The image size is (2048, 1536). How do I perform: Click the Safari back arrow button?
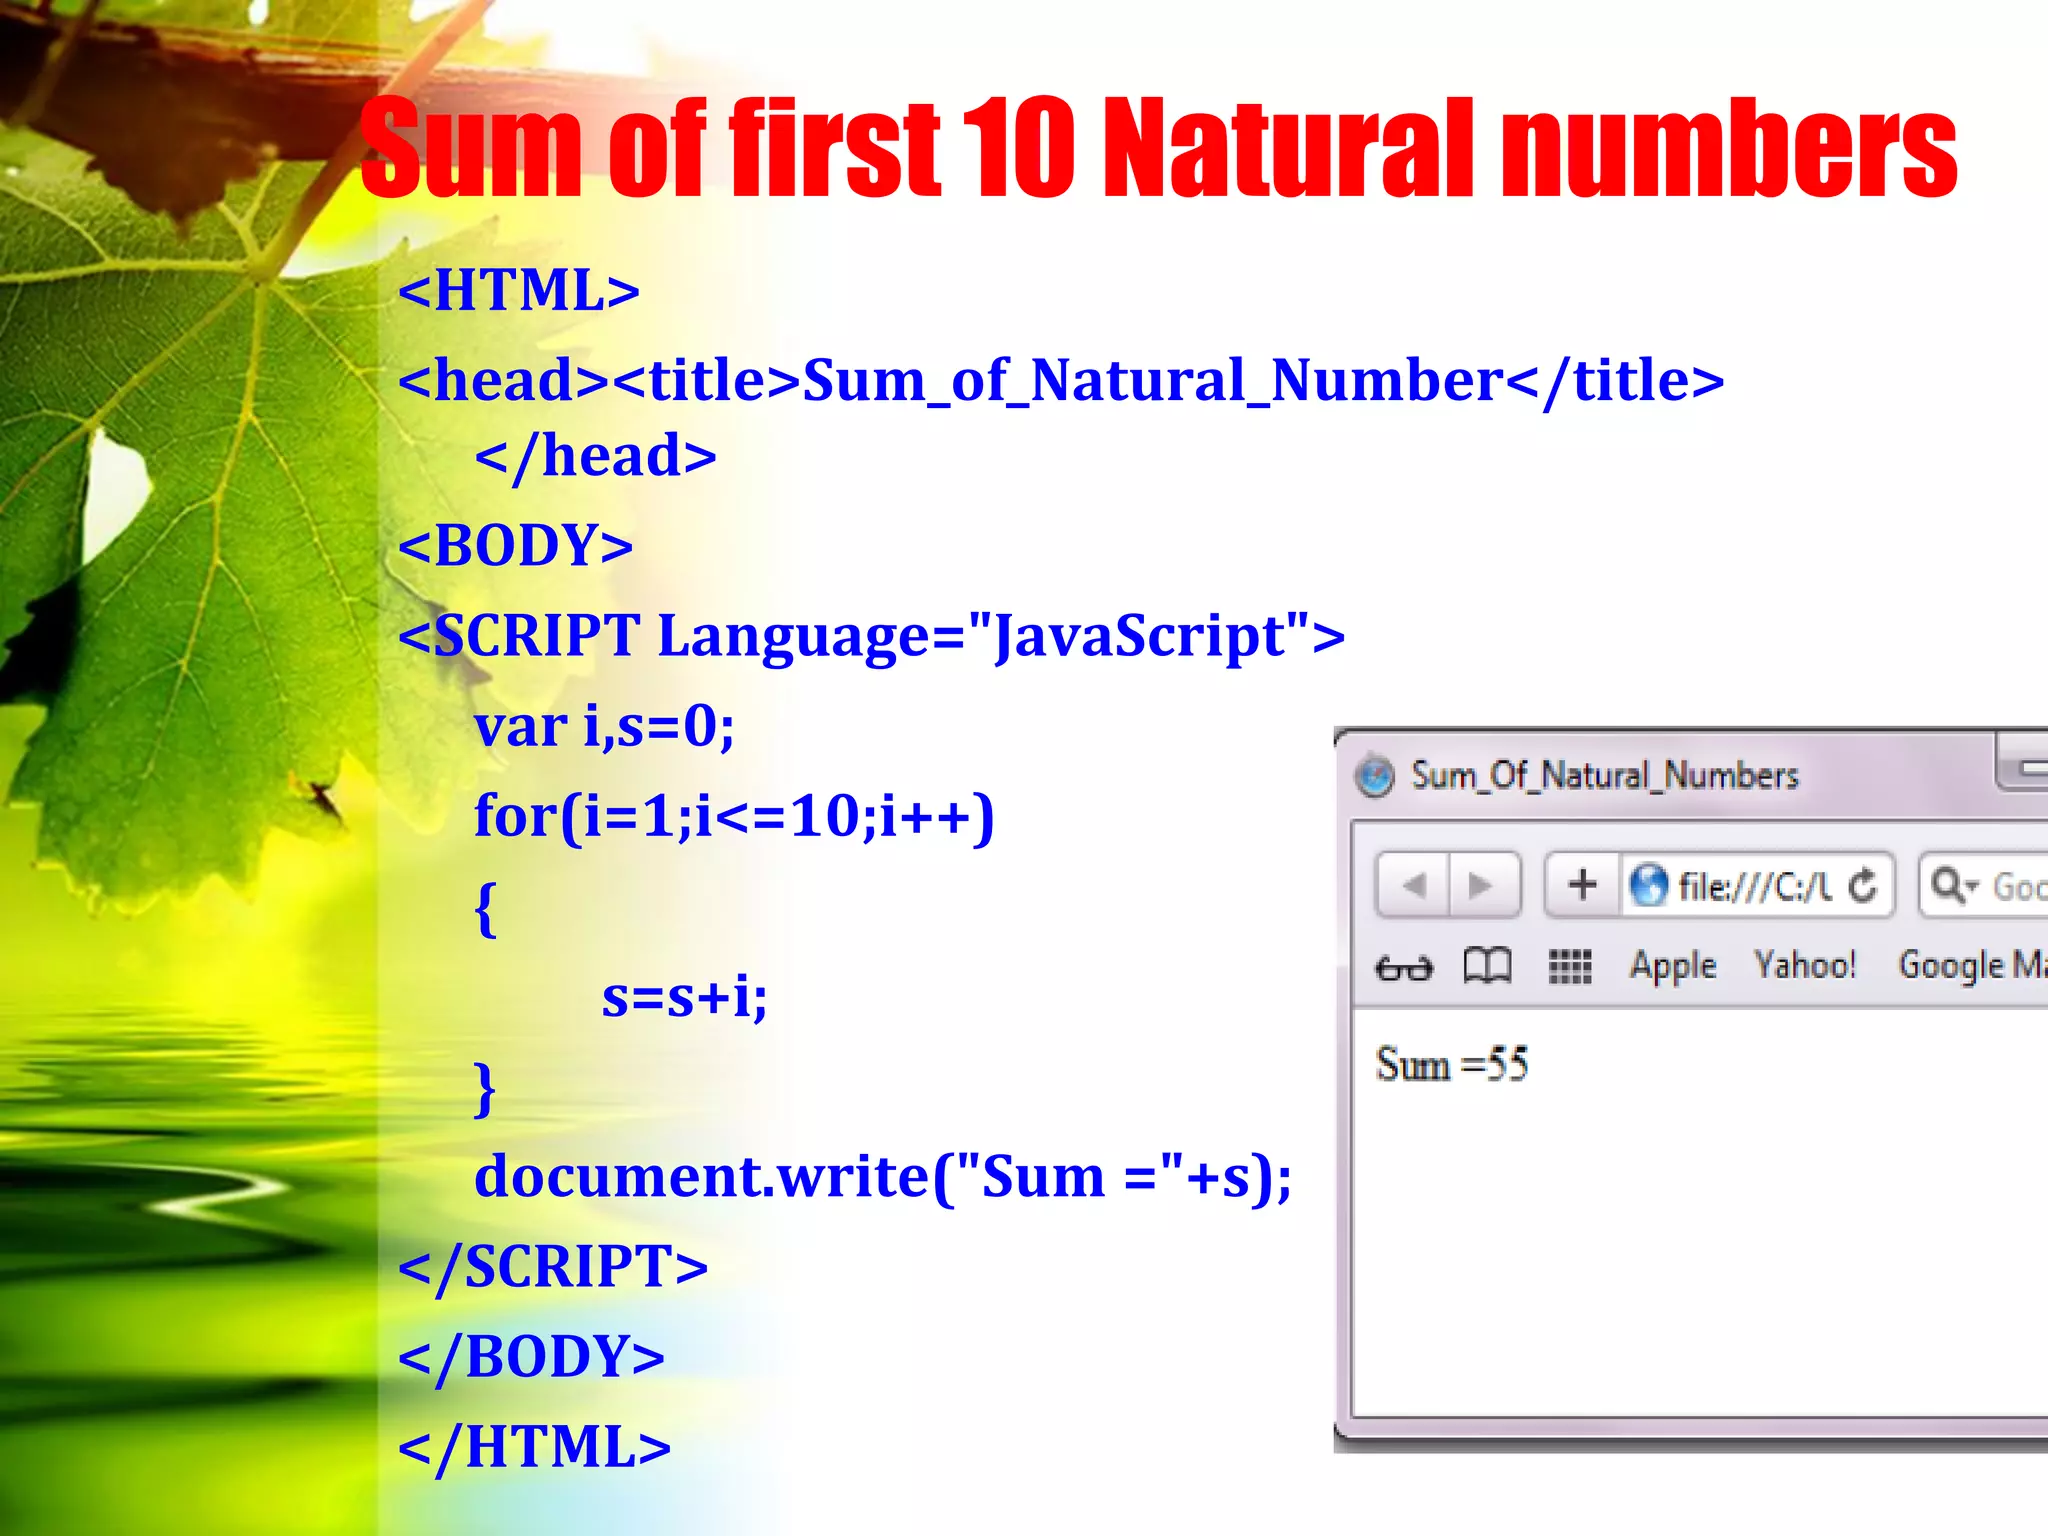[x=1413, y=885]
